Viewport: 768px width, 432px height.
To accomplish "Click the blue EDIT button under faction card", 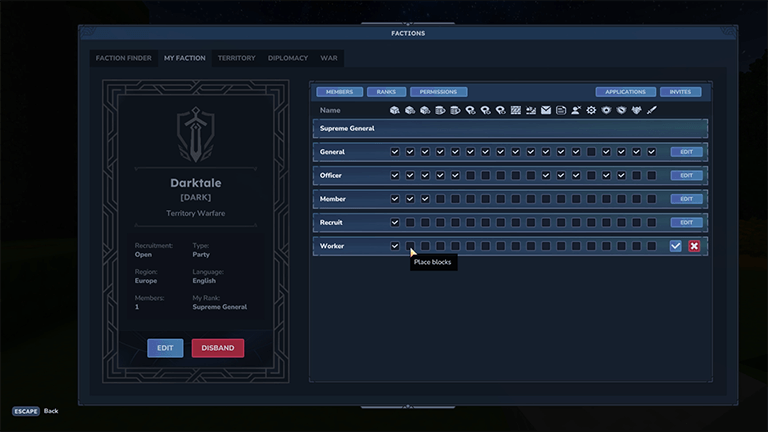I will 165,348.
